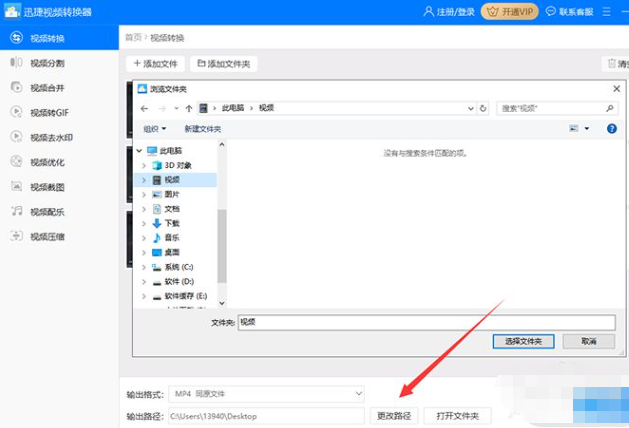This screenshot has height=428, width=629.
Task: Open the 视频转GIF converter
Action: [48, 112]
